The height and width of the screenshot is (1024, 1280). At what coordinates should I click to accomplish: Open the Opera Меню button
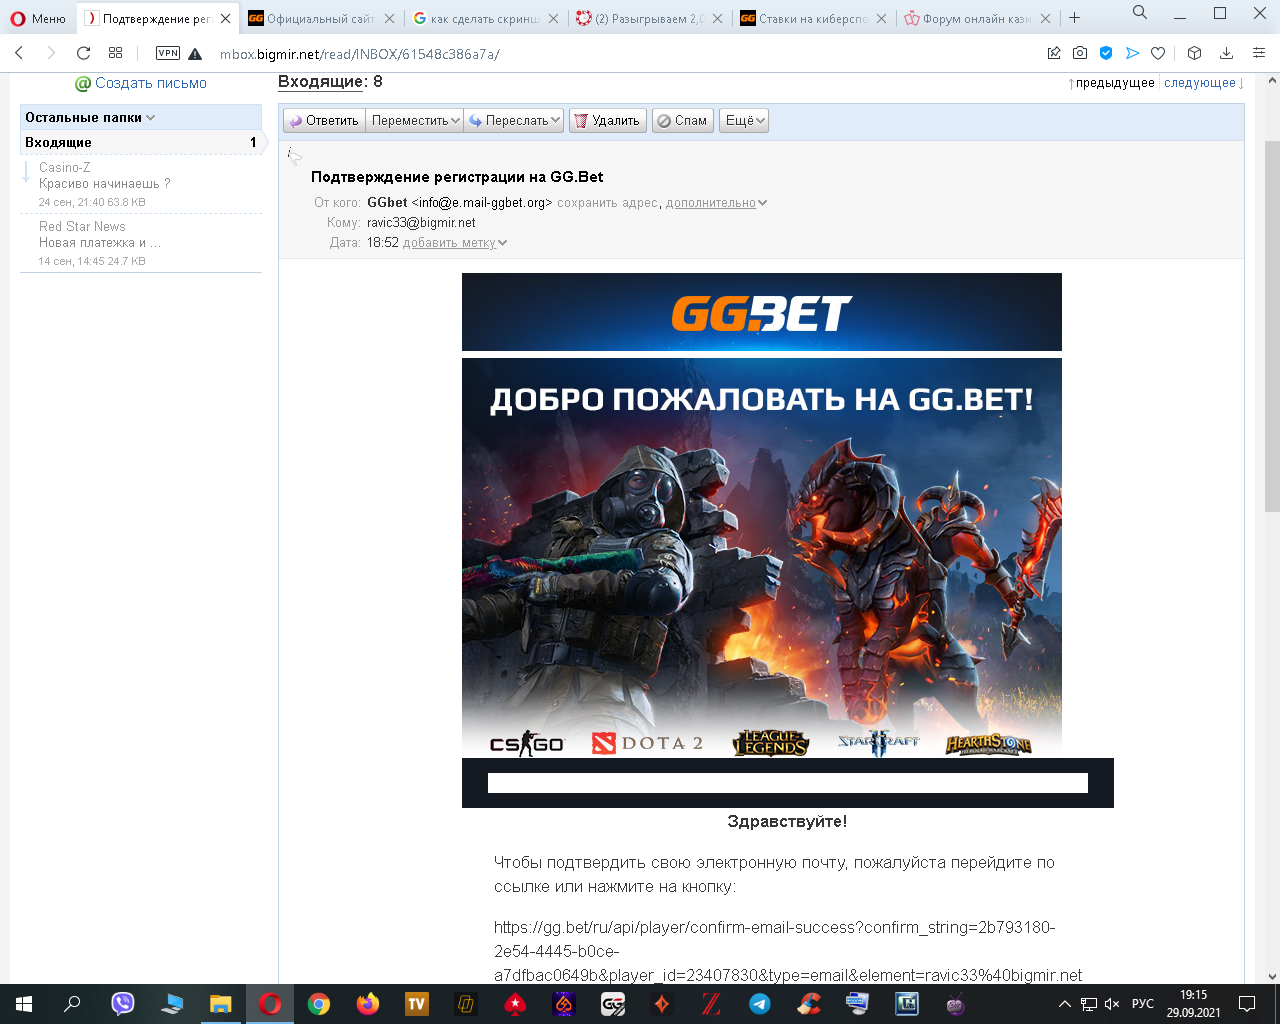(x=38, y=18)
